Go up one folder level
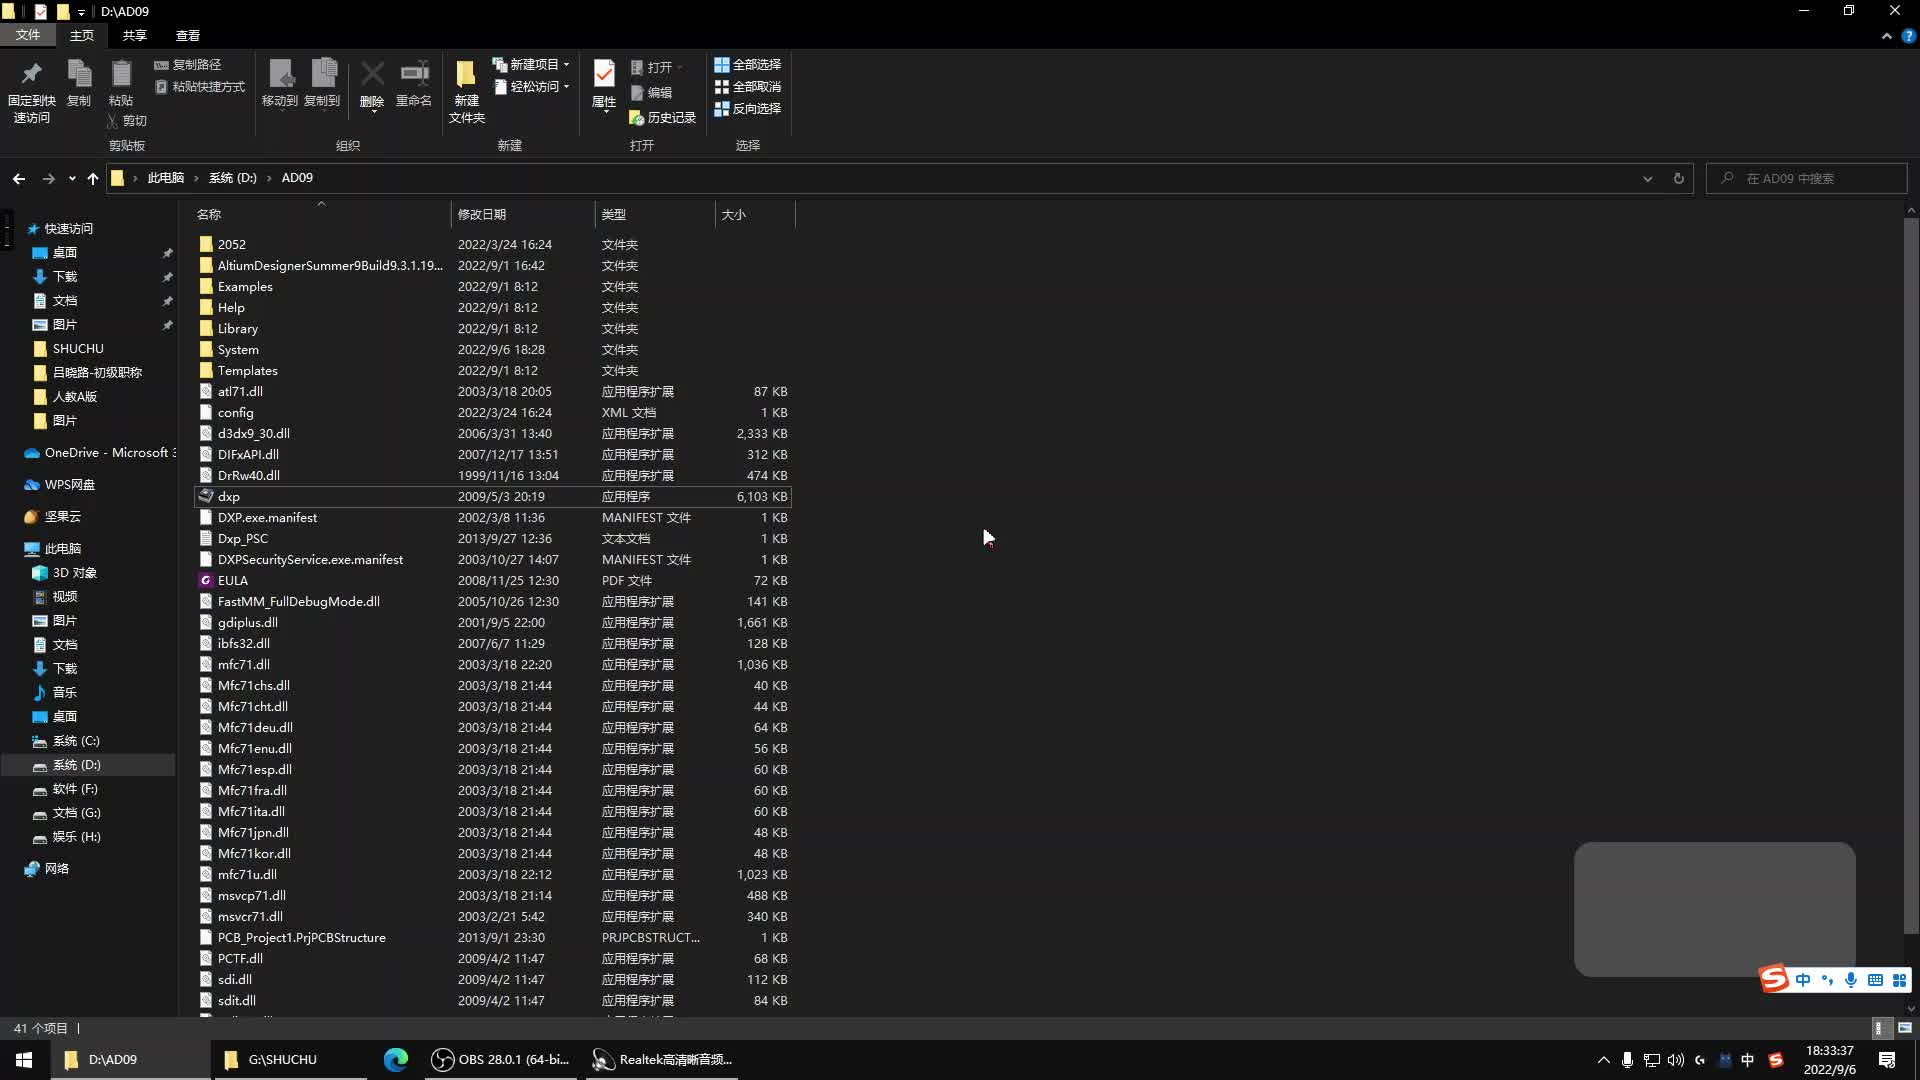 tap(93, 178)
